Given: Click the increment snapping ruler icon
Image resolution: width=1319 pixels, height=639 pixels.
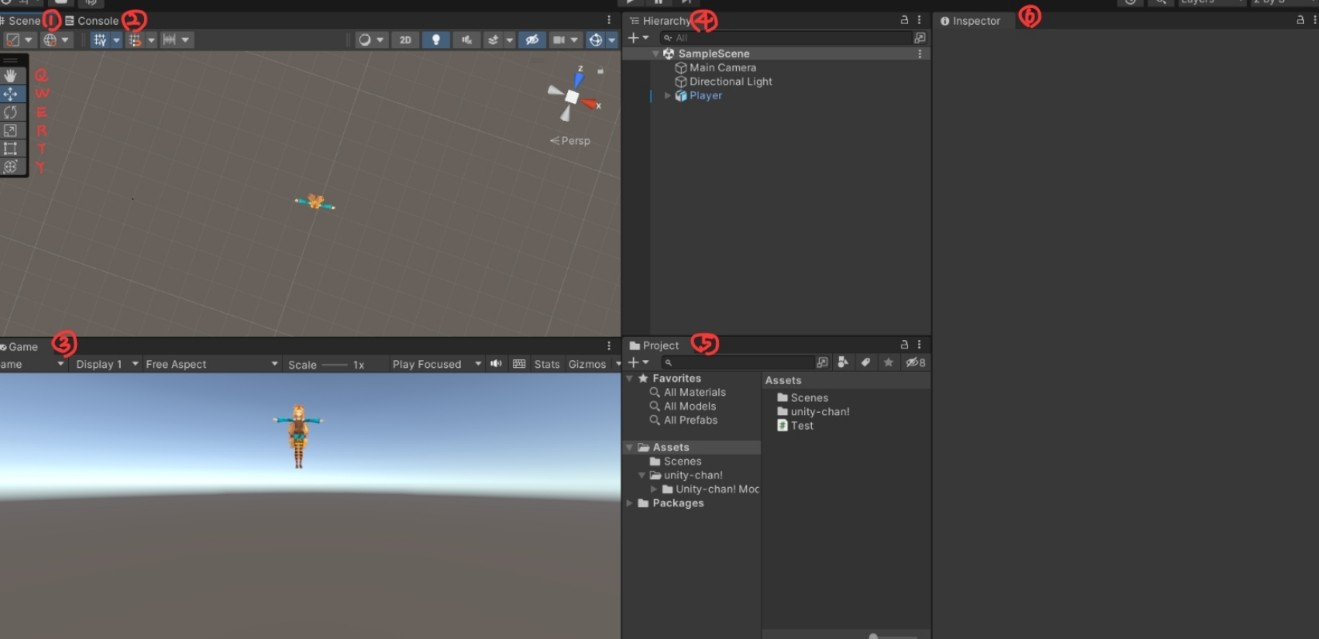Looking at the screenshot, I should (x=169, y=40).
